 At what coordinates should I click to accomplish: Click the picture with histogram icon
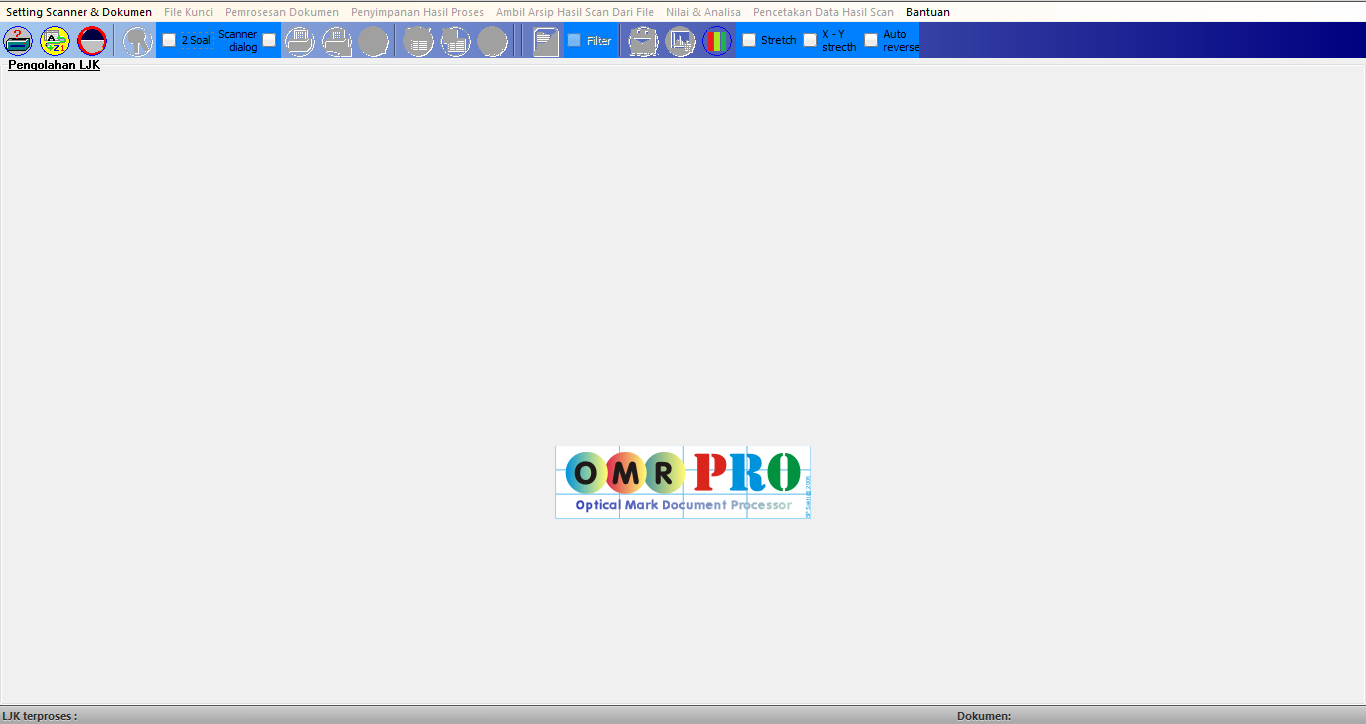click(x=680, y=41)
